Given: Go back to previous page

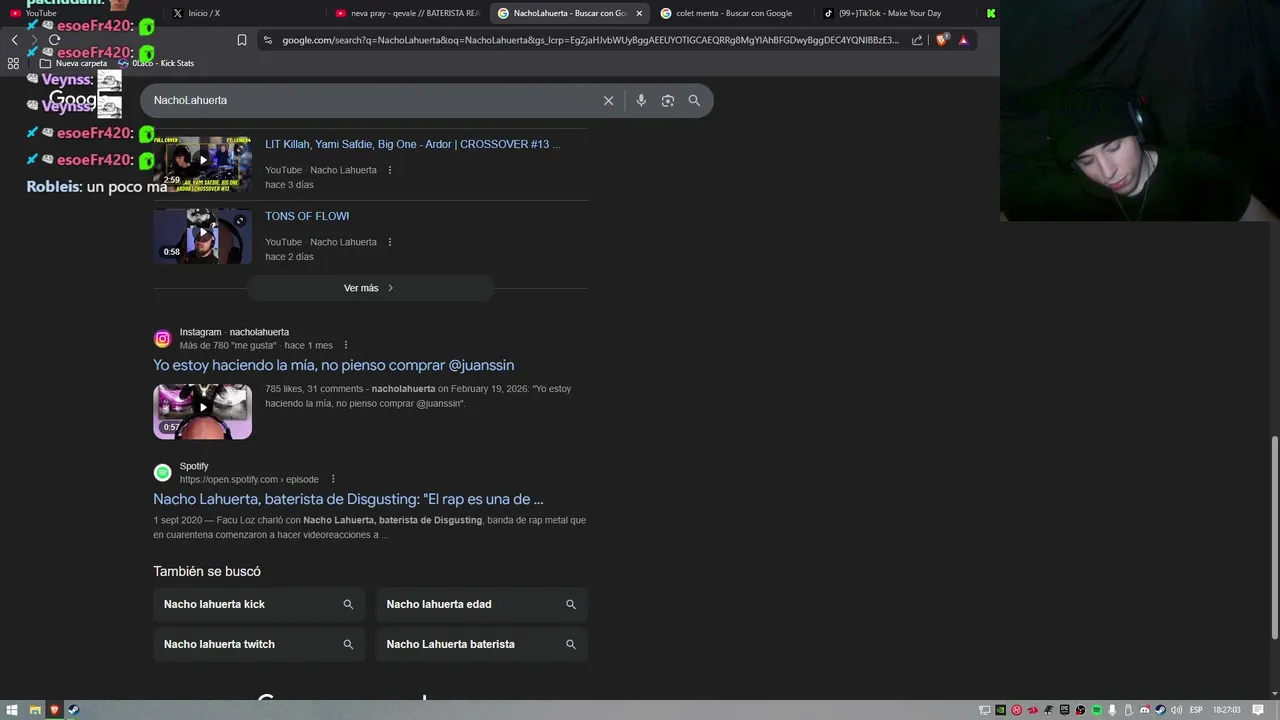Looking at the screenshot, I should [x=14, y=40].
